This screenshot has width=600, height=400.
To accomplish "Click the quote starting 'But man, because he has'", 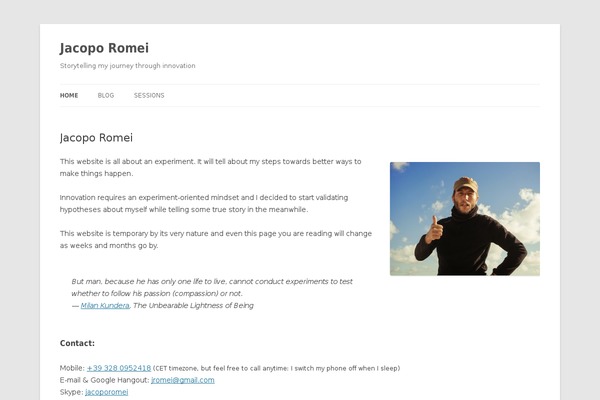I will click(x=212, y=287).
